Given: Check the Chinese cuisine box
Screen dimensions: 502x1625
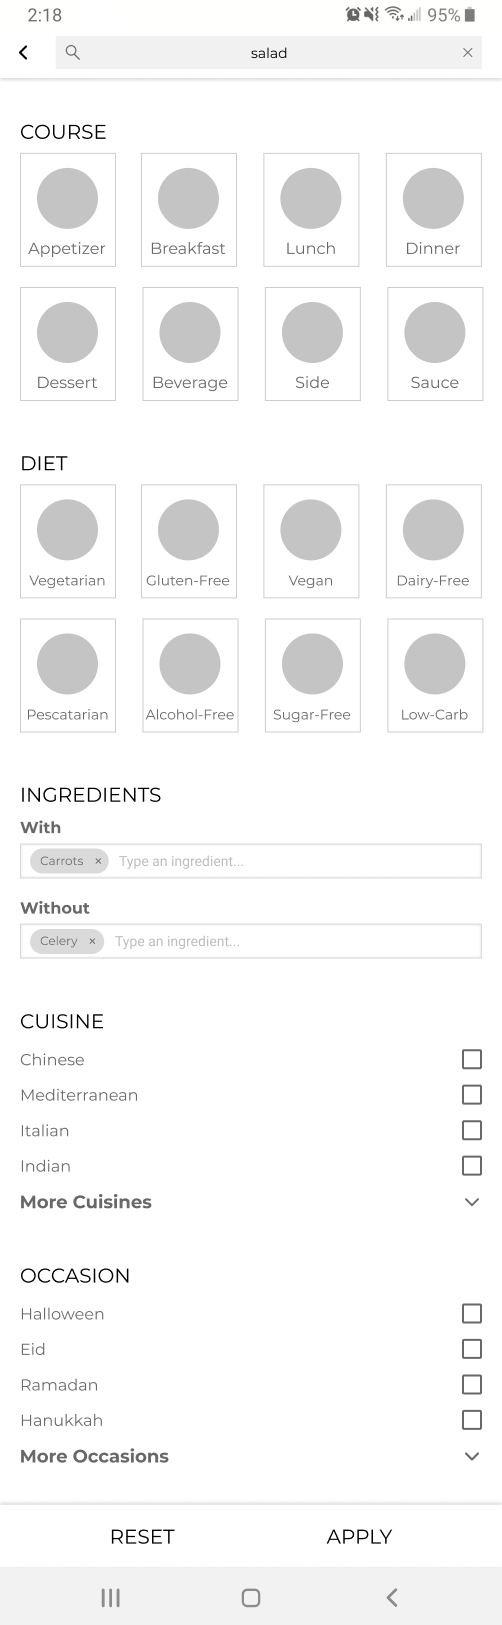Looking at the screenshot, I should (x=472, y=1059).
